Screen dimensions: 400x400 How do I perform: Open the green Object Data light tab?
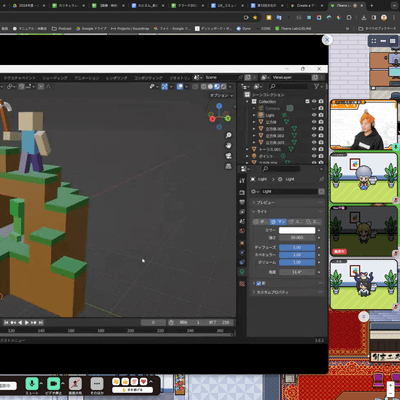click(242, 272)
